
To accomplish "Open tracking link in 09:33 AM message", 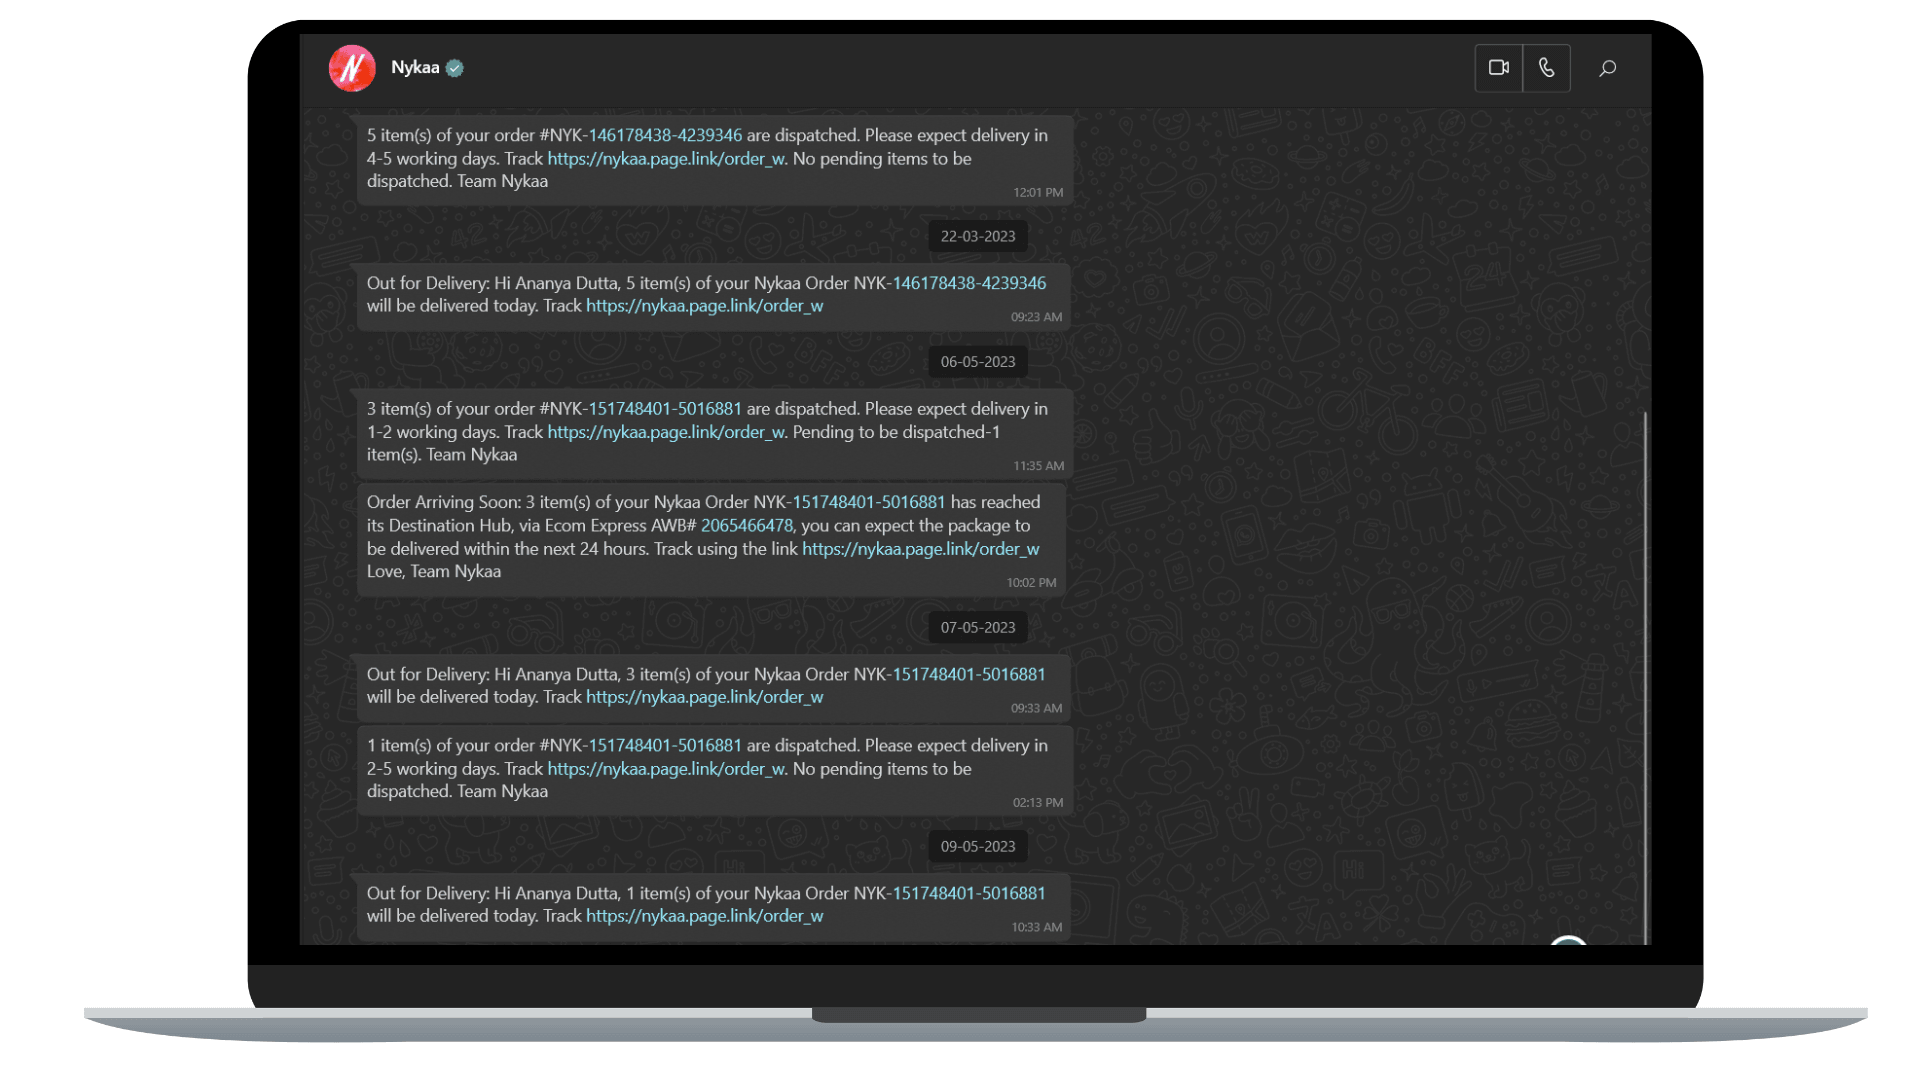I will click(704, 697).
